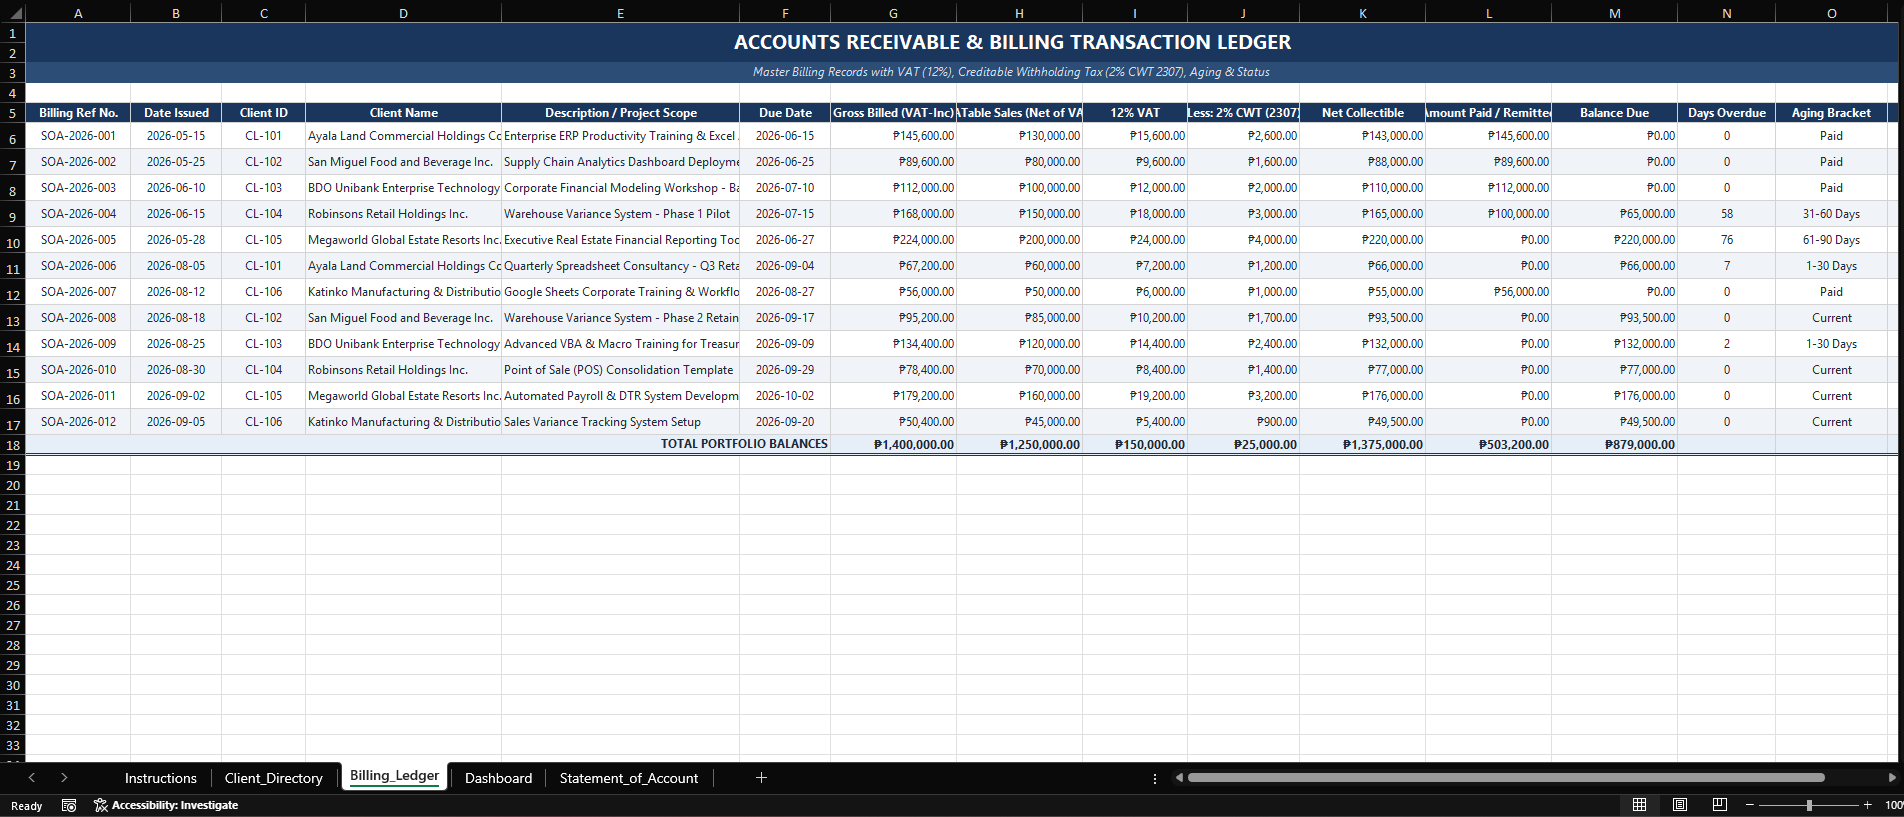1904x817 pixels.
Task: Click the macro recording status icon
Action: point(69,805)
